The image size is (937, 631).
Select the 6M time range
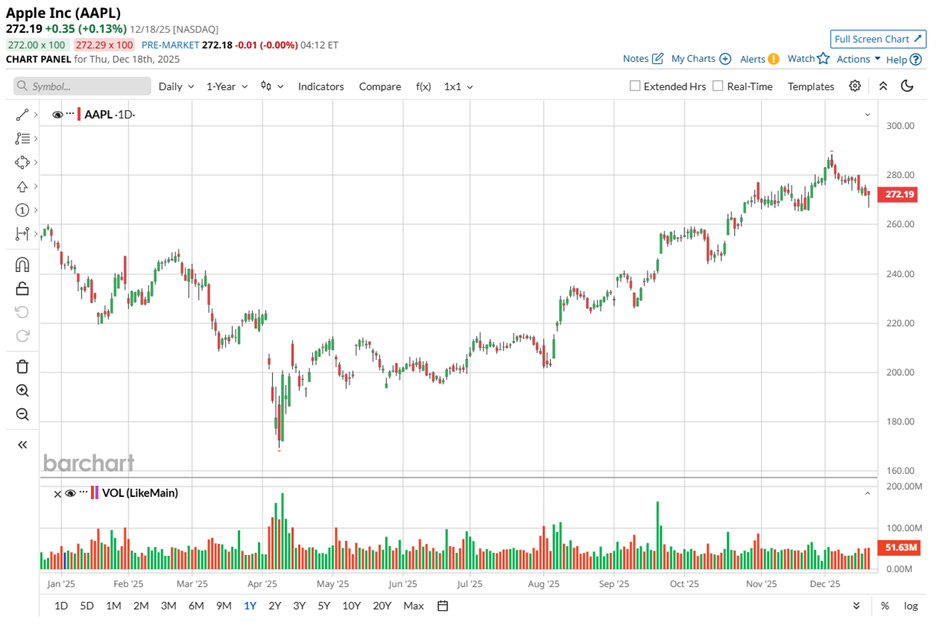pyautogui.click(x=196, y=605)
